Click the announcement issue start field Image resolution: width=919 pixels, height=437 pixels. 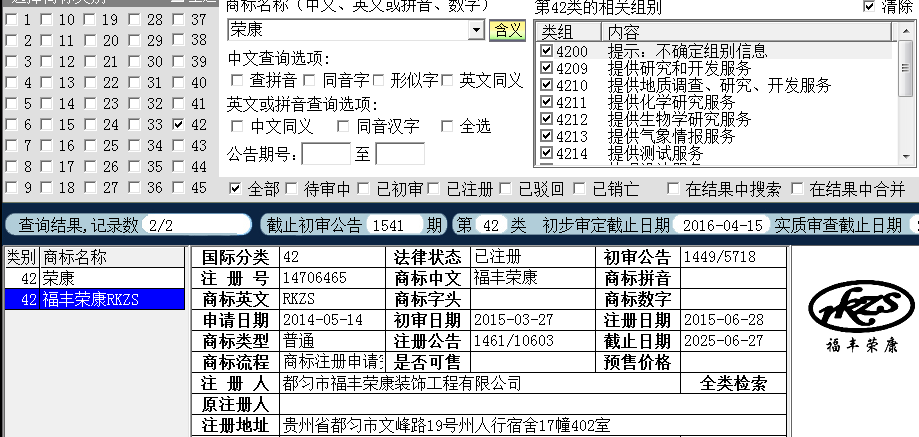tap(326, 154)
